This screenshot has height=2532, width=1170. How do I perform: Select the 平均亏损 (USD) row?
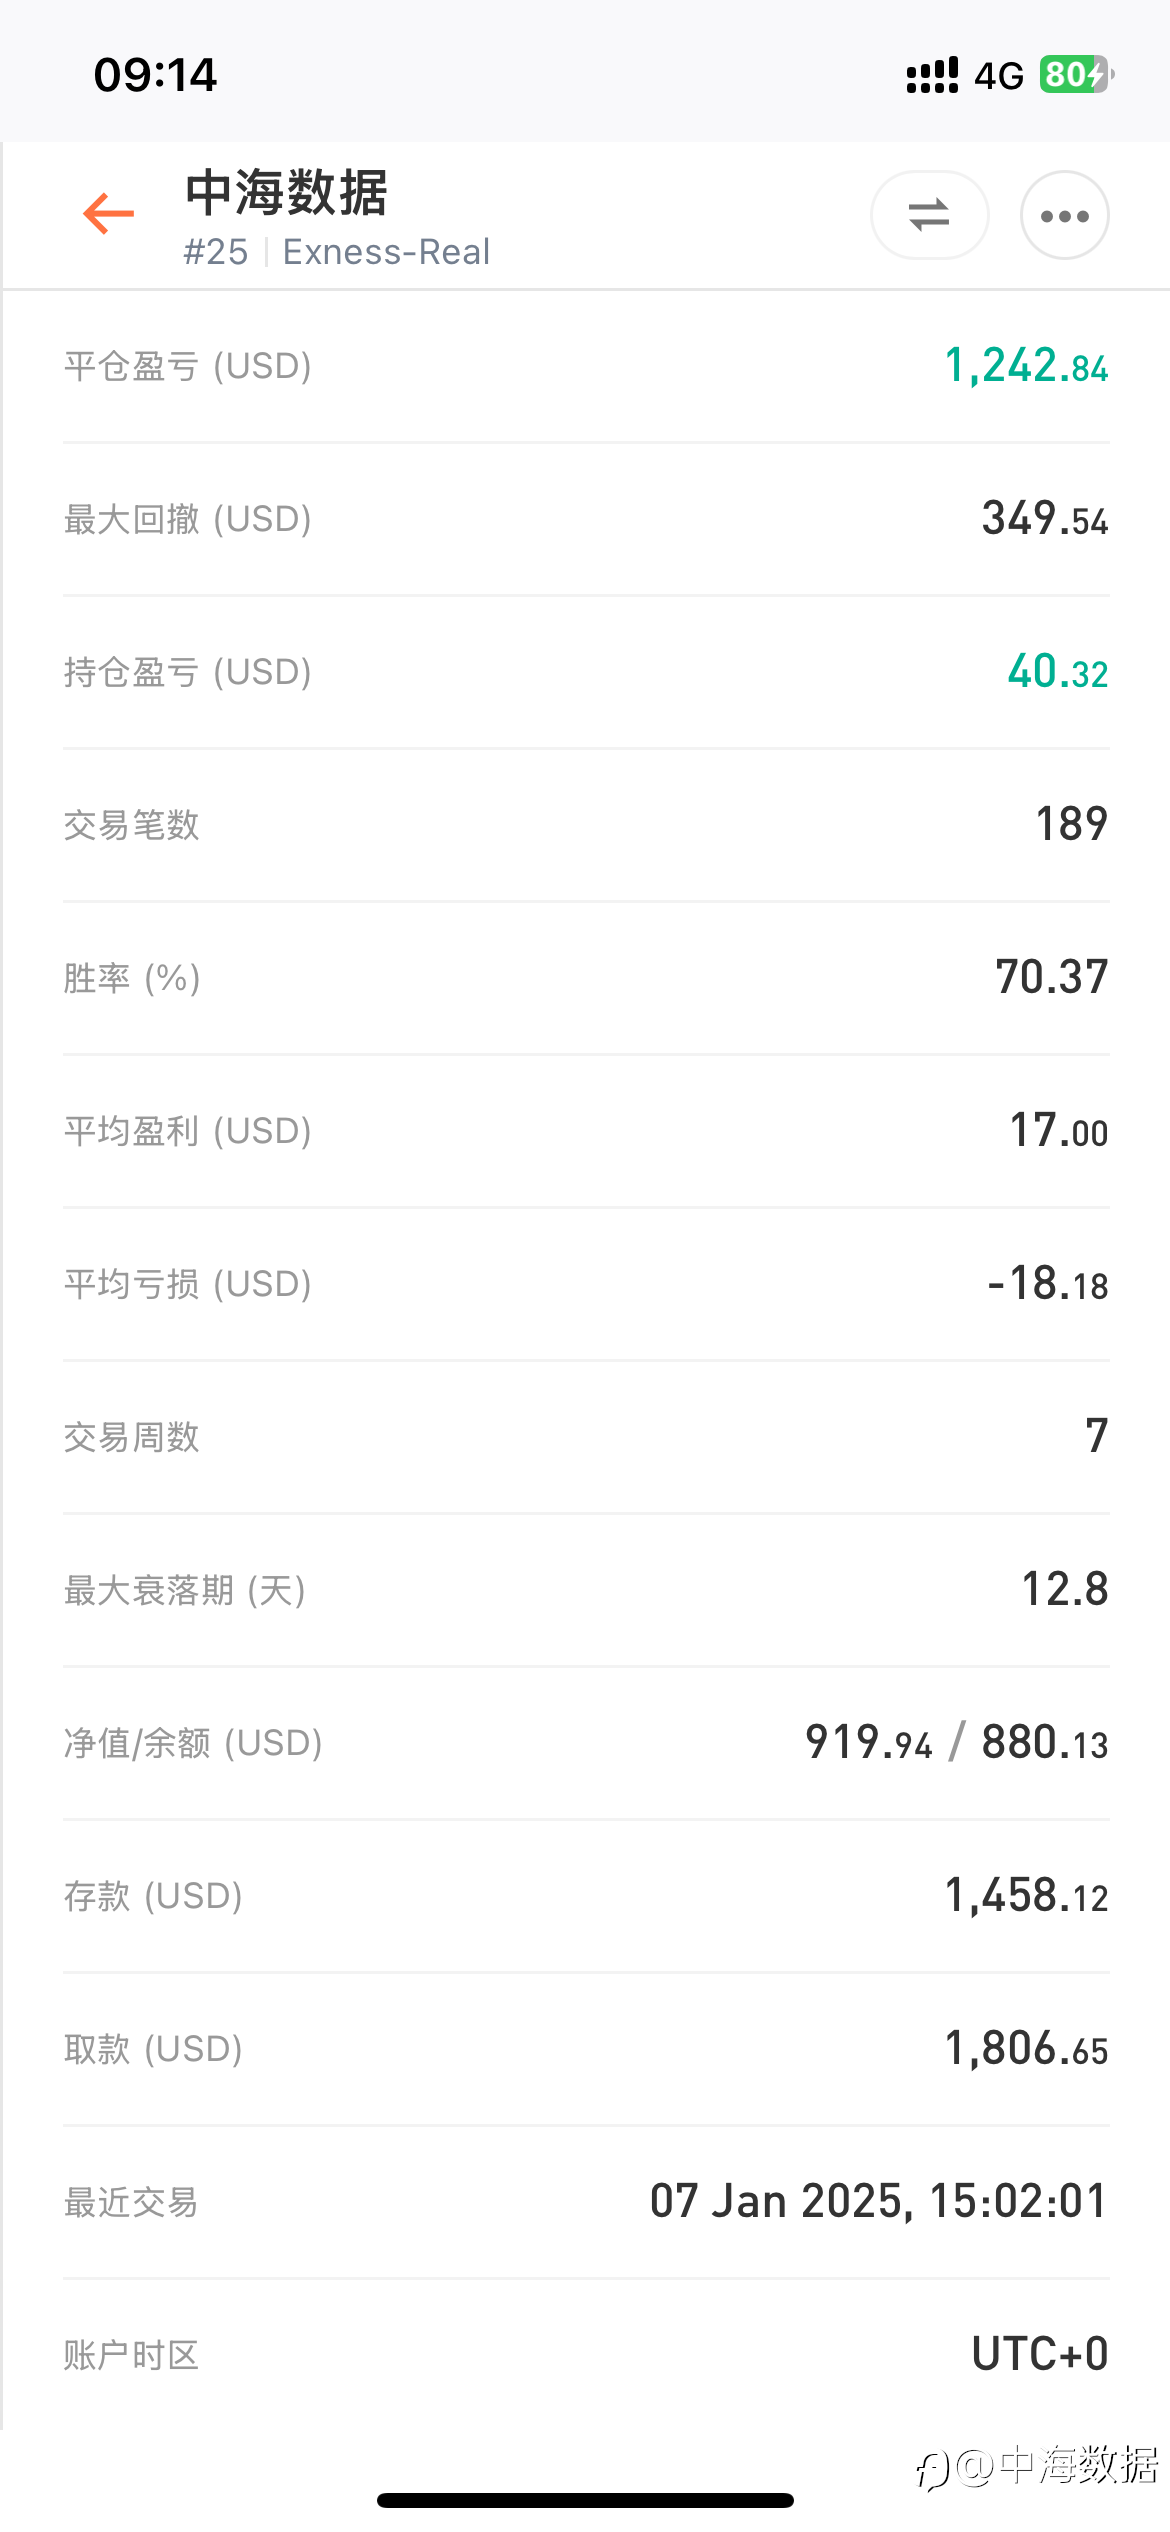[x=586, y=1284]
